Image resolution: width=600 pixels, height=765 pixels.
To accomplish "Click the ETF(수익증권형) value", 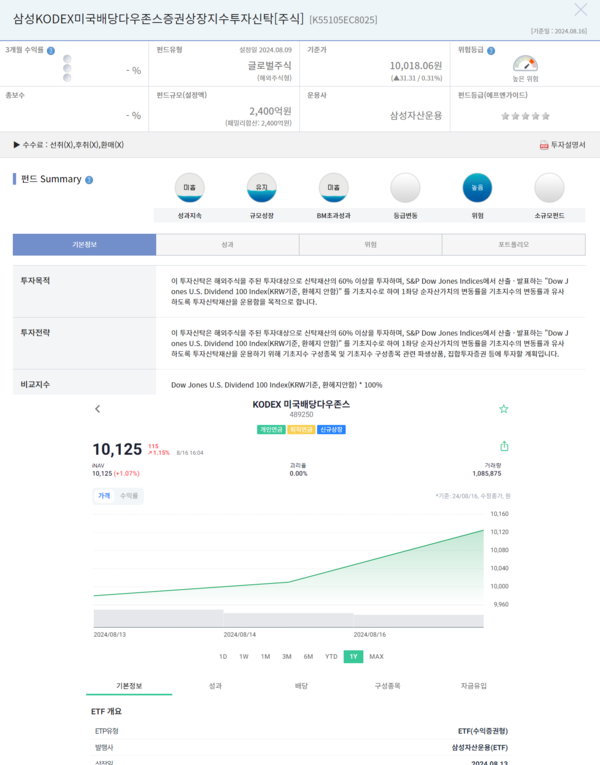I will (483, 731).
